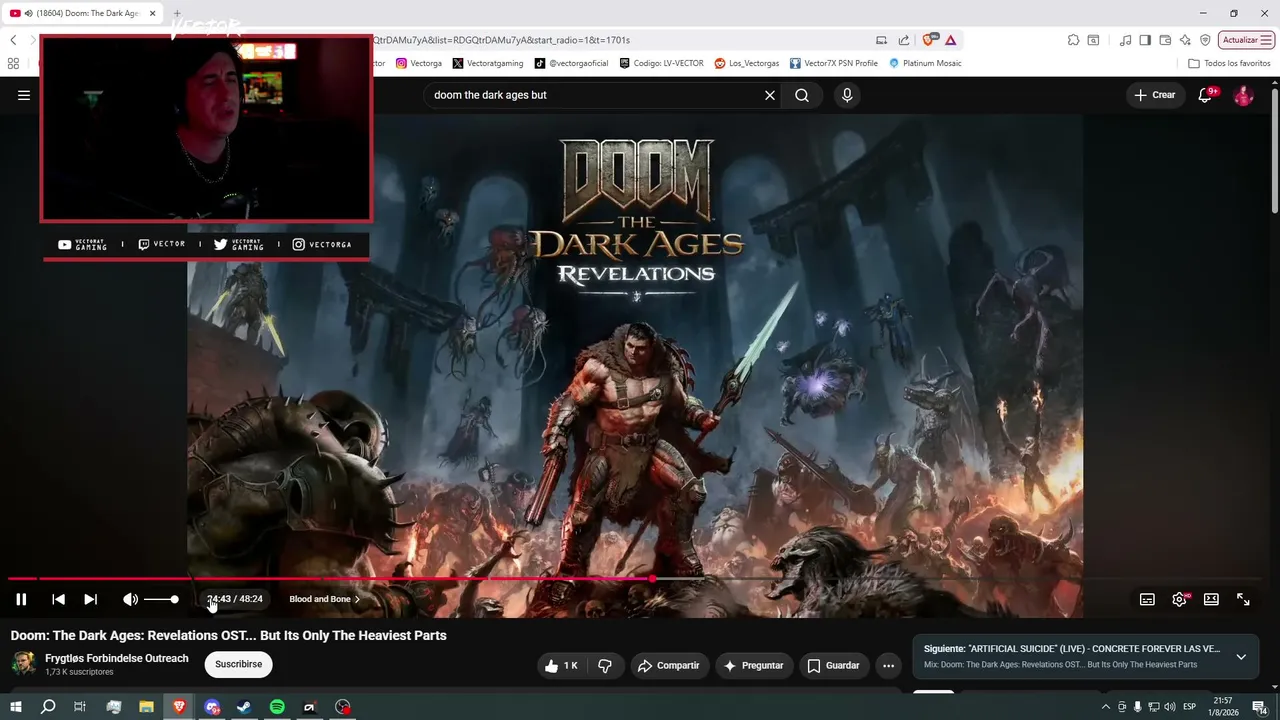The image size is (1280, 720).
Task: Open the YouTube account avatar menu
Action: pos(1244,95)
